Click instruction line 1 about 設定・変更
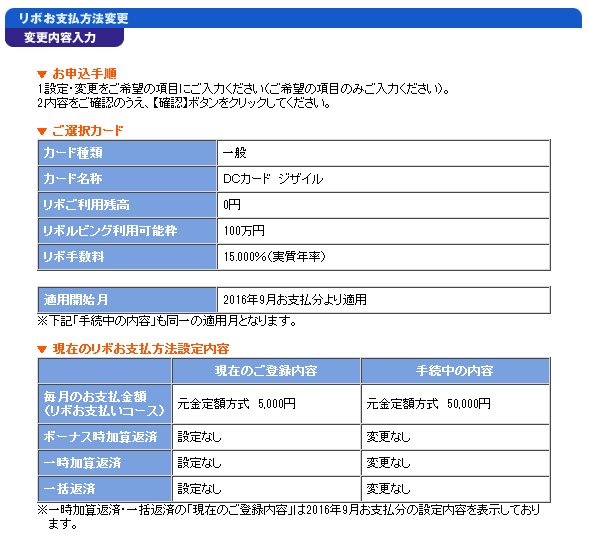The width and height of the screenshot is (589, 540). pos(243,89)
